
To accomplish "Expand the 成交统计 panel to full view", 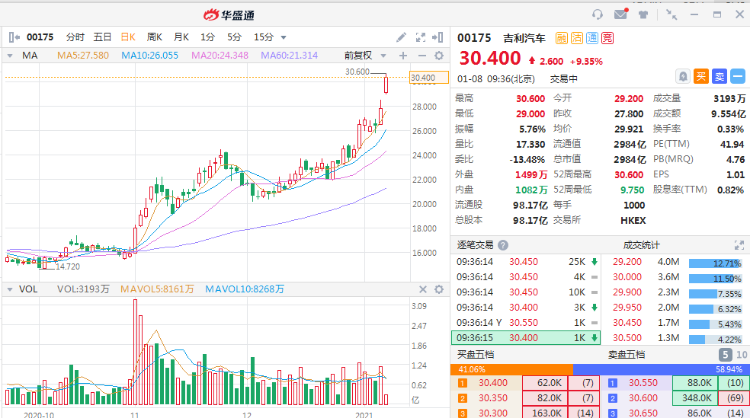I will pos(736,245).
